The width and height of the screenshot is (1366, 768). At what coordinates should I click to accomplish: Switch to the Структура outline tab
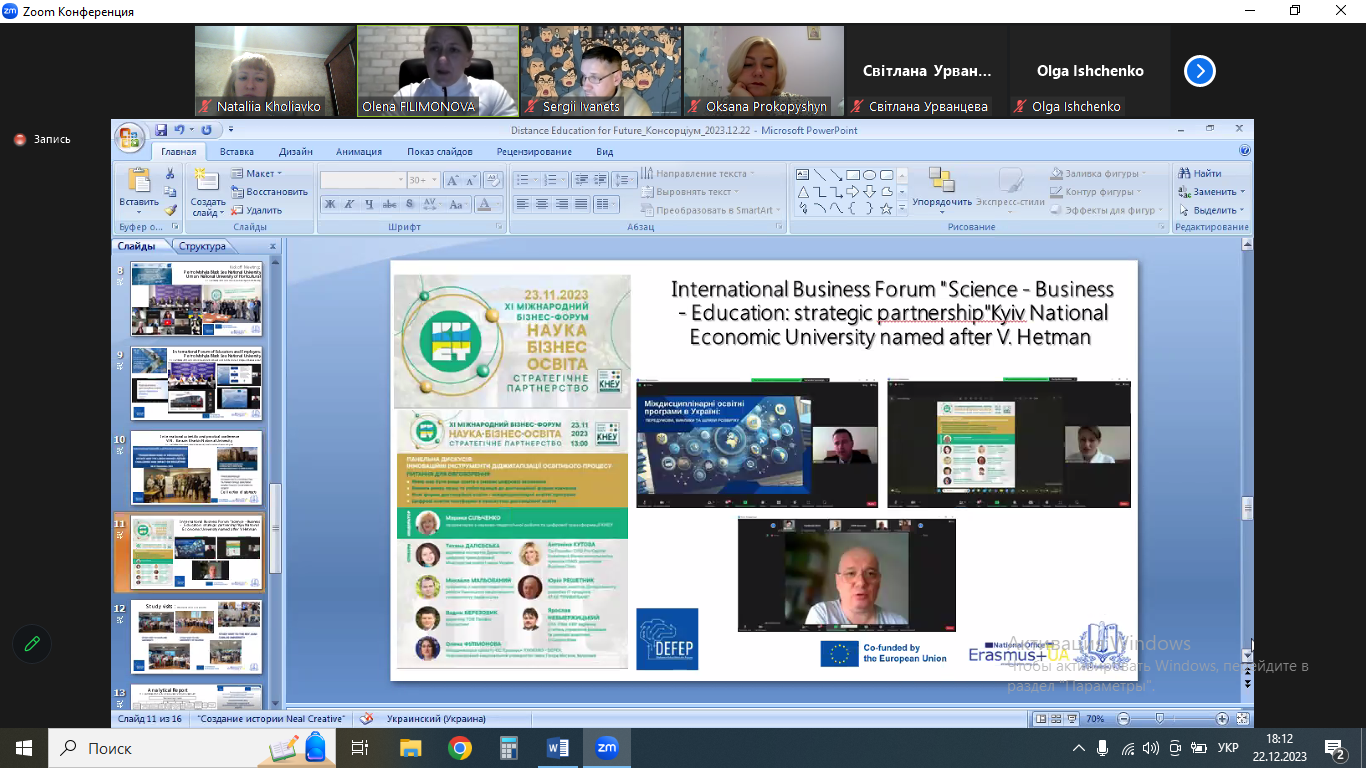click(x=202, y=246)
